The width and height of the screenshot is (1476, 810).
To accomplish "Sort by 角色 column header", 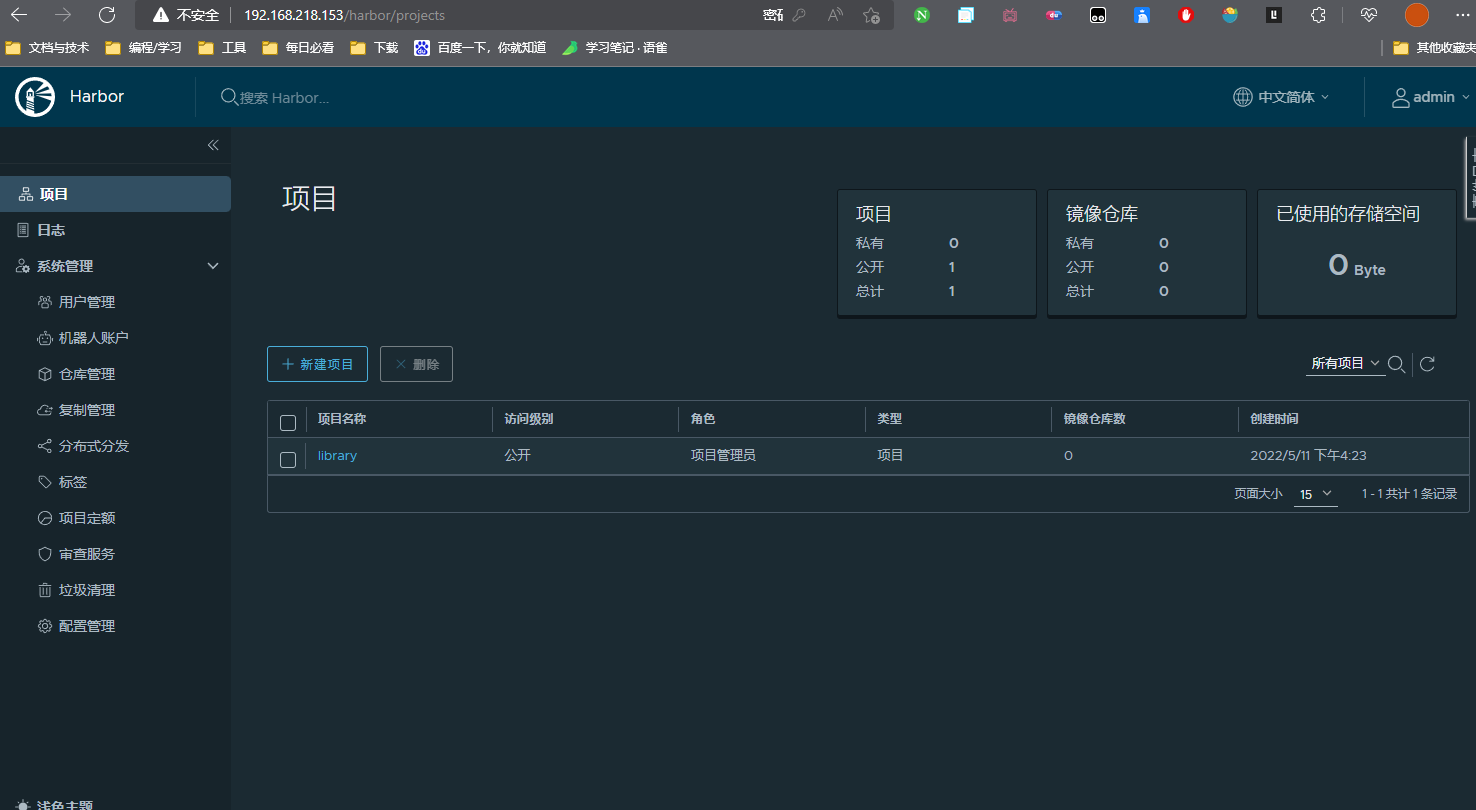I will click(703, 419).
